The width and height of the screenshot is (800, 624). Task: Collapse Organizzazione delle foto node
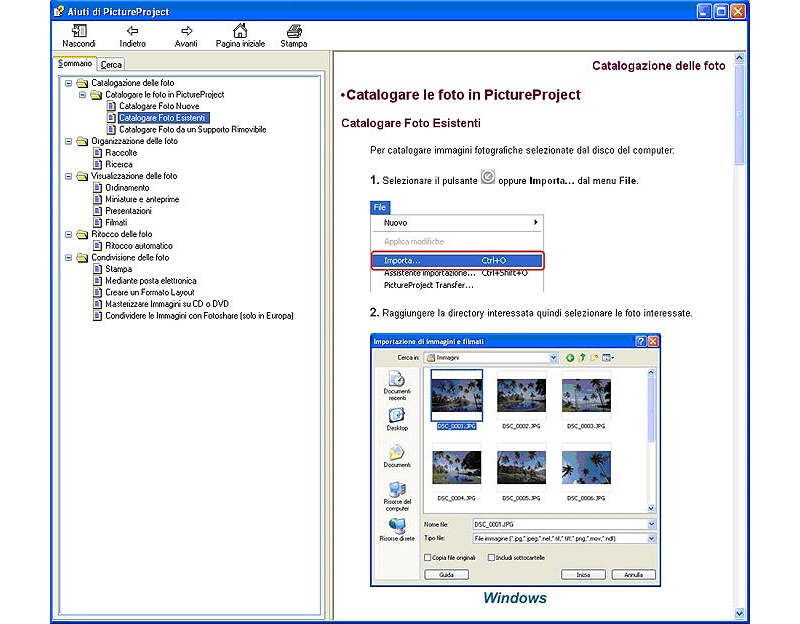(68, 141)
